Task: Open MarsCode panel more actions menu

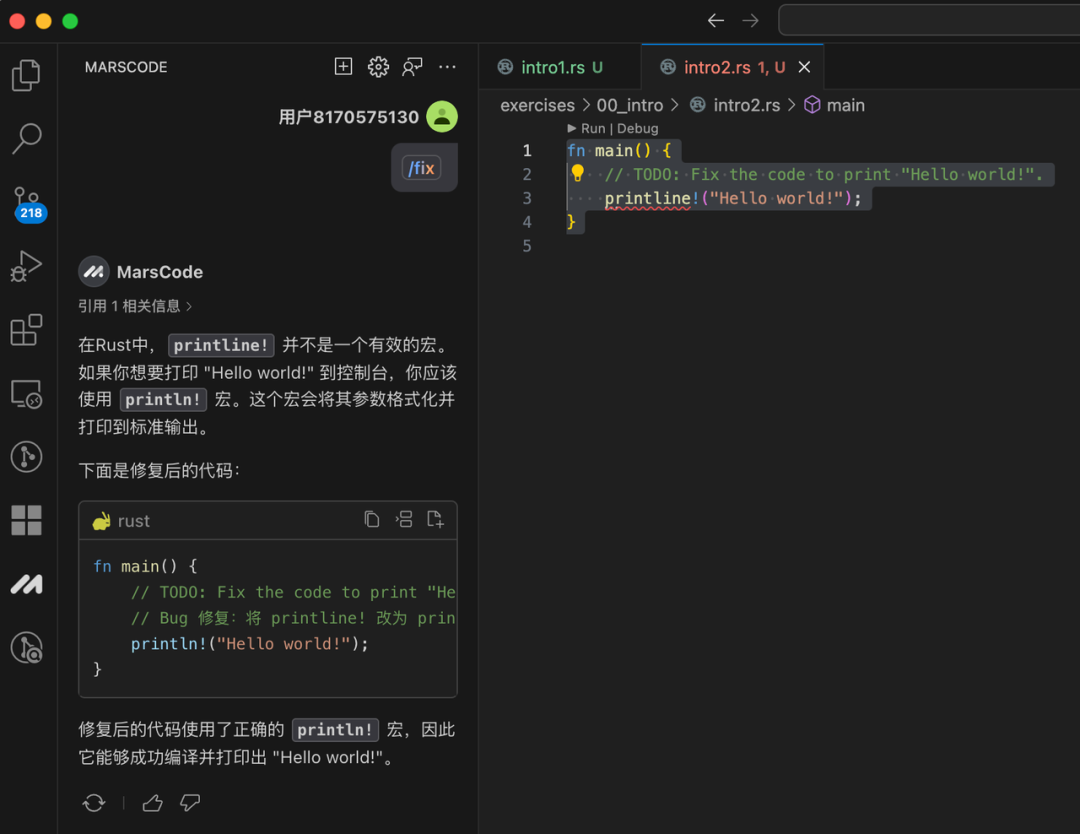Action: click(x=448, y=67)
